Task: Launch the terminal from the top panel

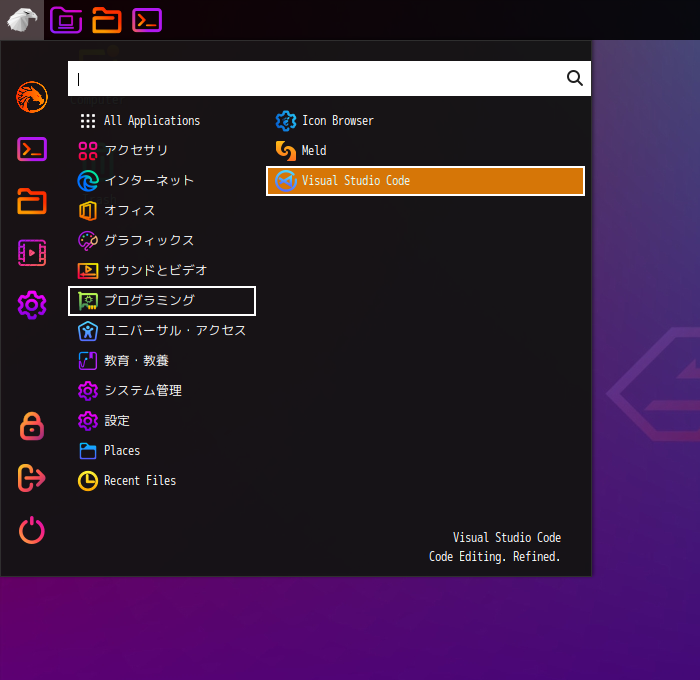Action: pos(147,20)
